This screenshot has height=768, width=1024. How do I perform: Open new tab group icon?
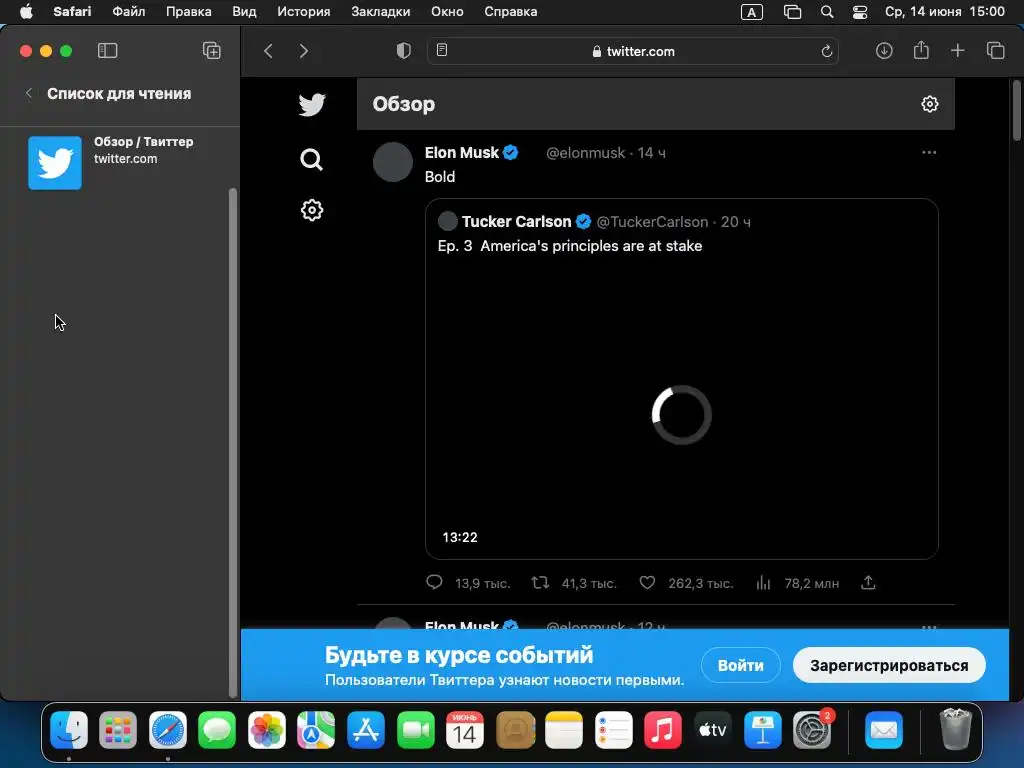(212, 51)
